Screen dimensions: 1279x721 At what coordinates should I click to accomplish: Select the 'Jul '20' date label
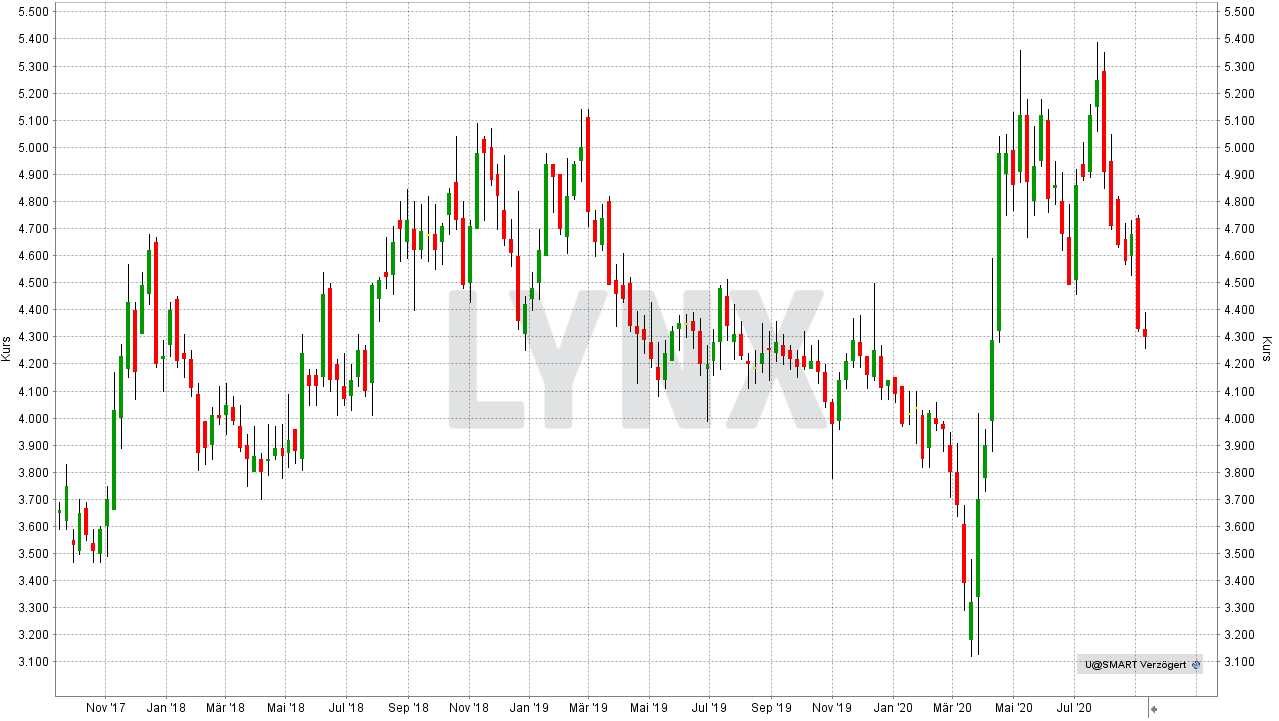(1073, 708)
